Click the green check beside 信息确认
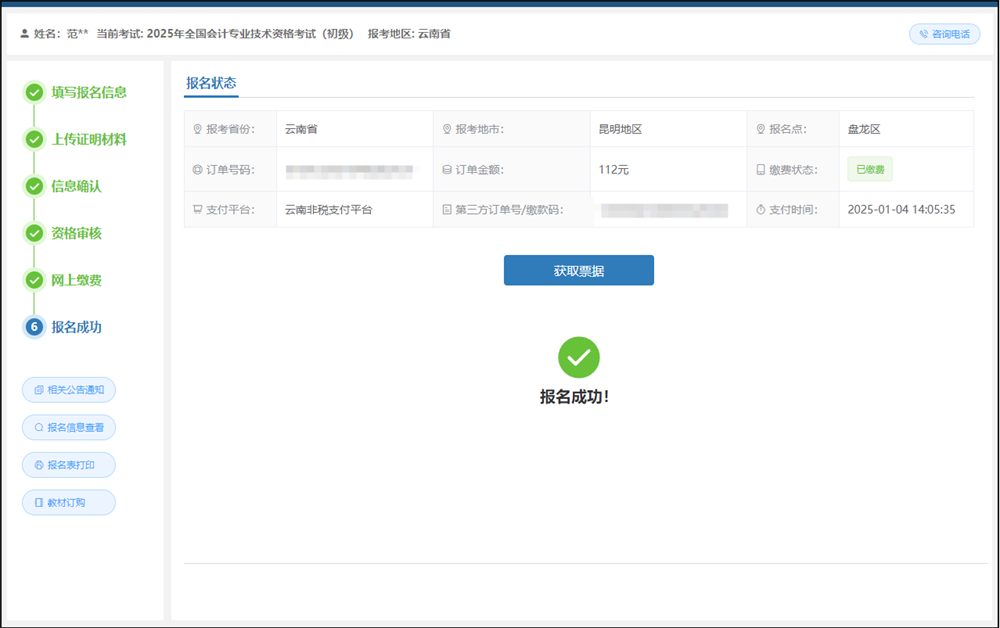The width and height of the screenshot is (1000, 628). tap(34, 186)
